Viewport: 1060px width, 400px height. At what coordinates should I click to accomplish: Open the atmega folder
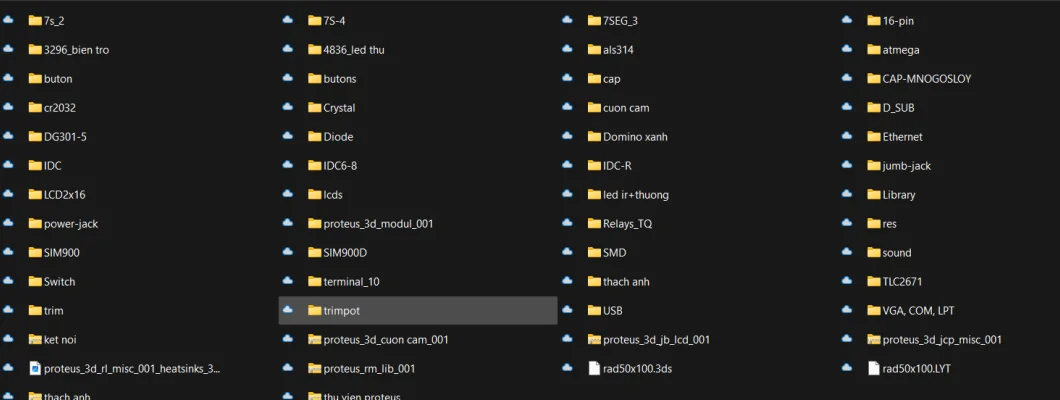tap(900, 49)
